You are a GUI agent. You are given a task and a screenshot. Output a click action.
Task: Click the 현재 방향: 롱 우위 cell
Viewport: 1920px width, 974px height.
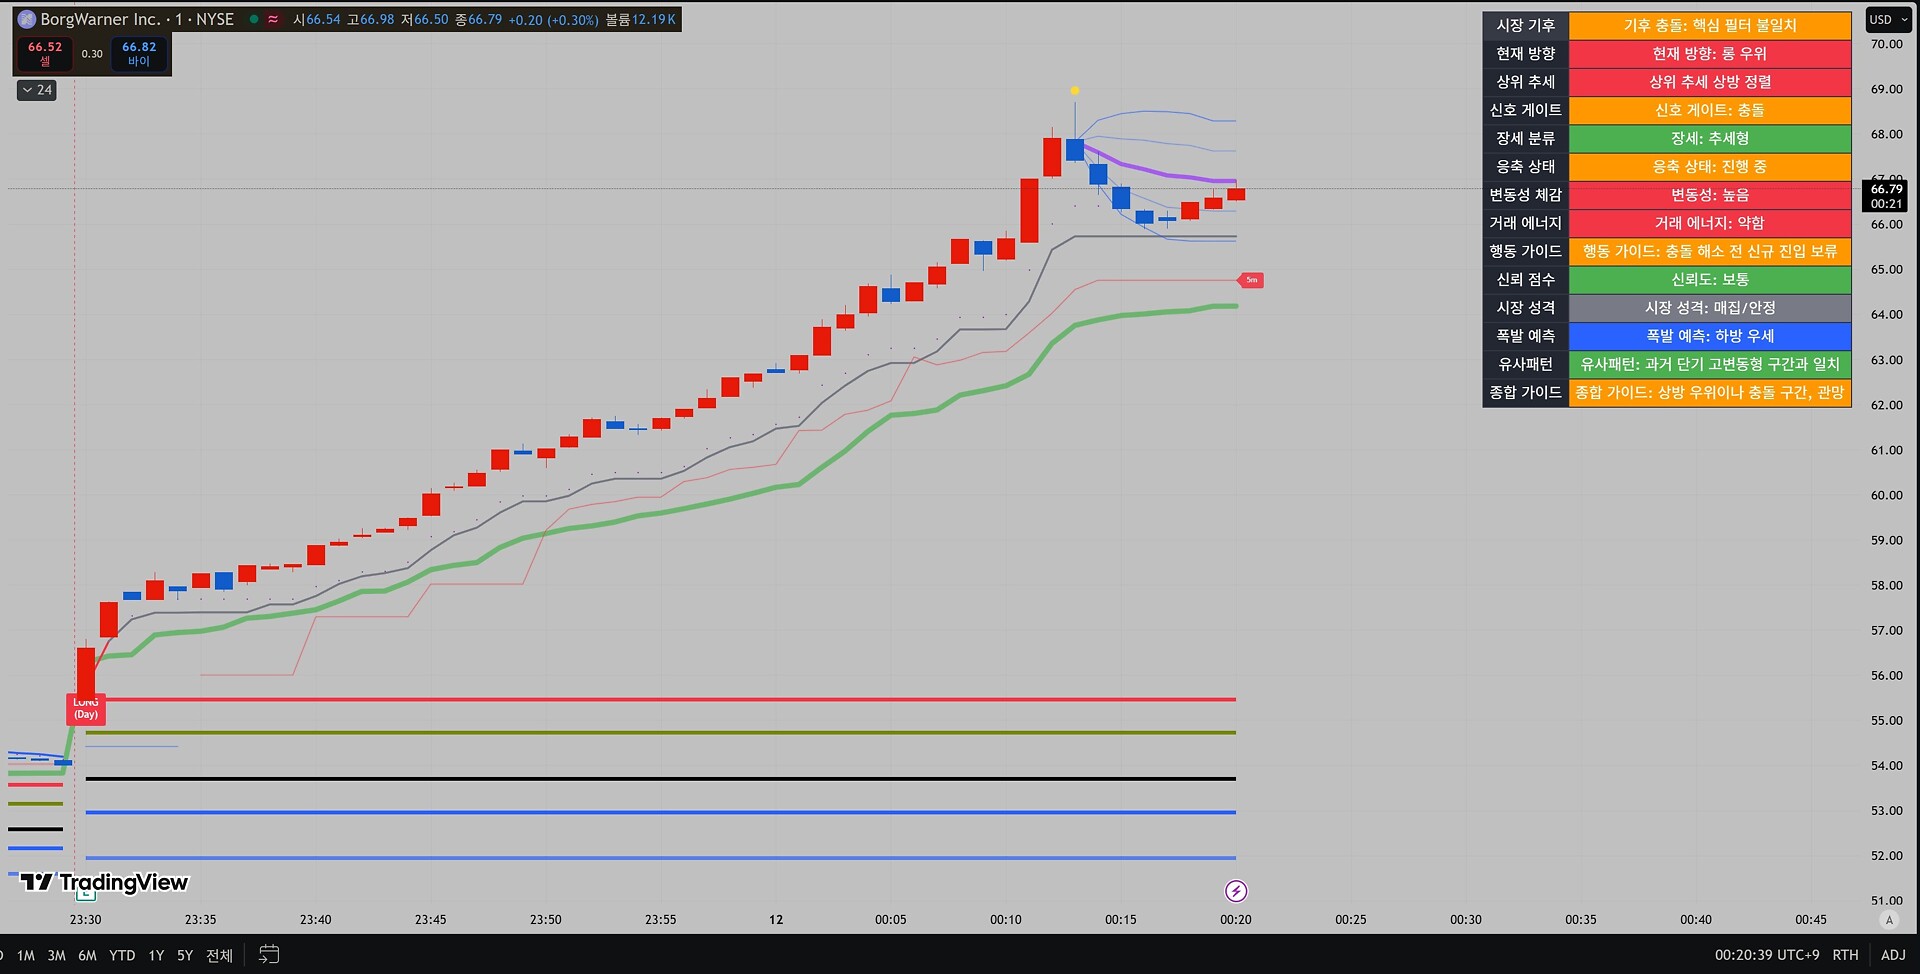tap(1710, 54)
